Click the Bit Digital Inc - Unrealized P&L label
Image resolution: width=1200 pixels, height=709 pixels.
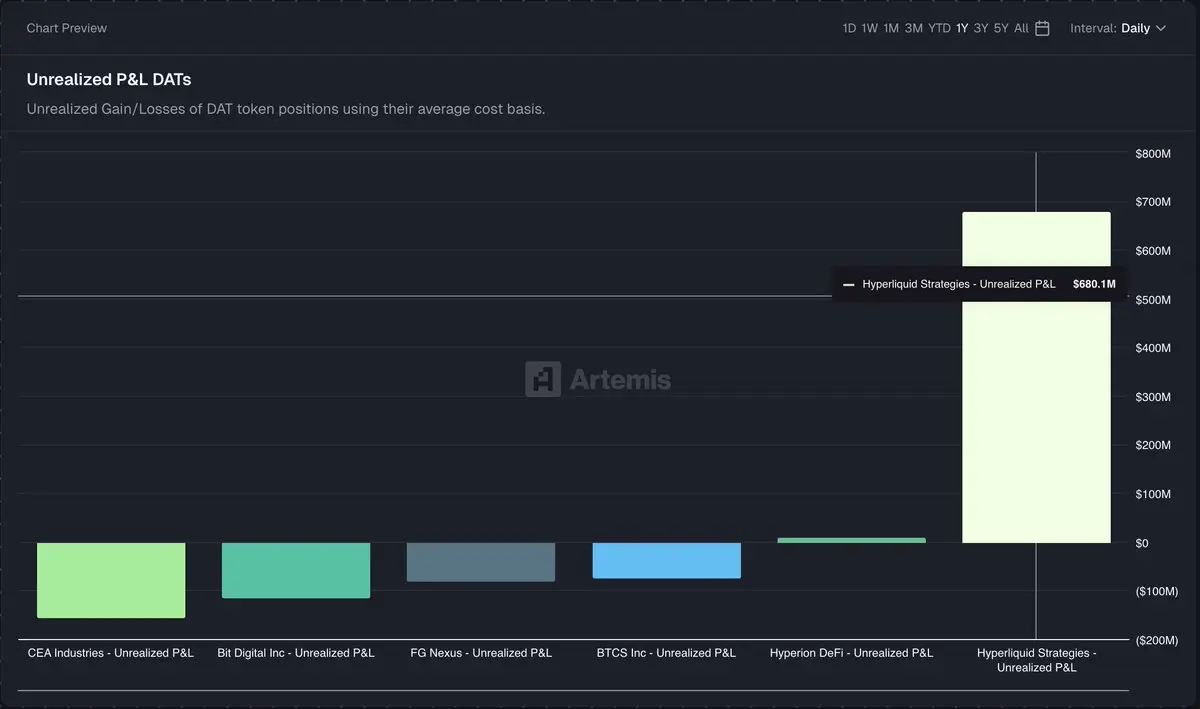(296, 653)
